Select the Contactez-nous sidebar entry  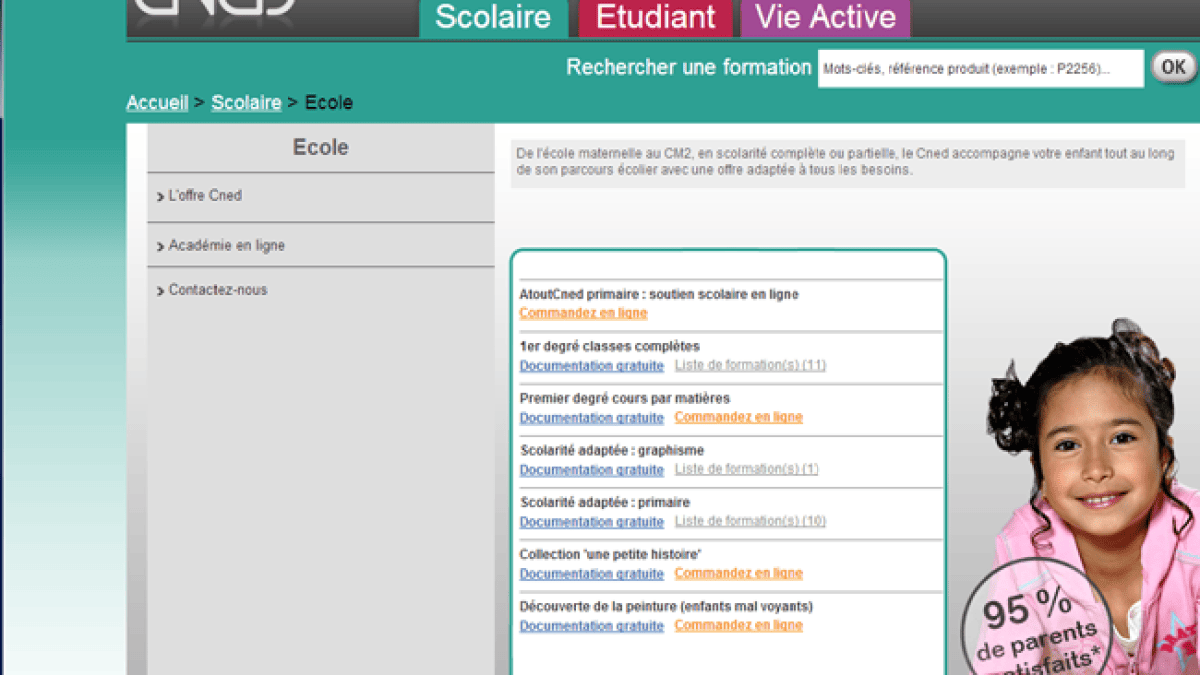(x=320, y=290)
